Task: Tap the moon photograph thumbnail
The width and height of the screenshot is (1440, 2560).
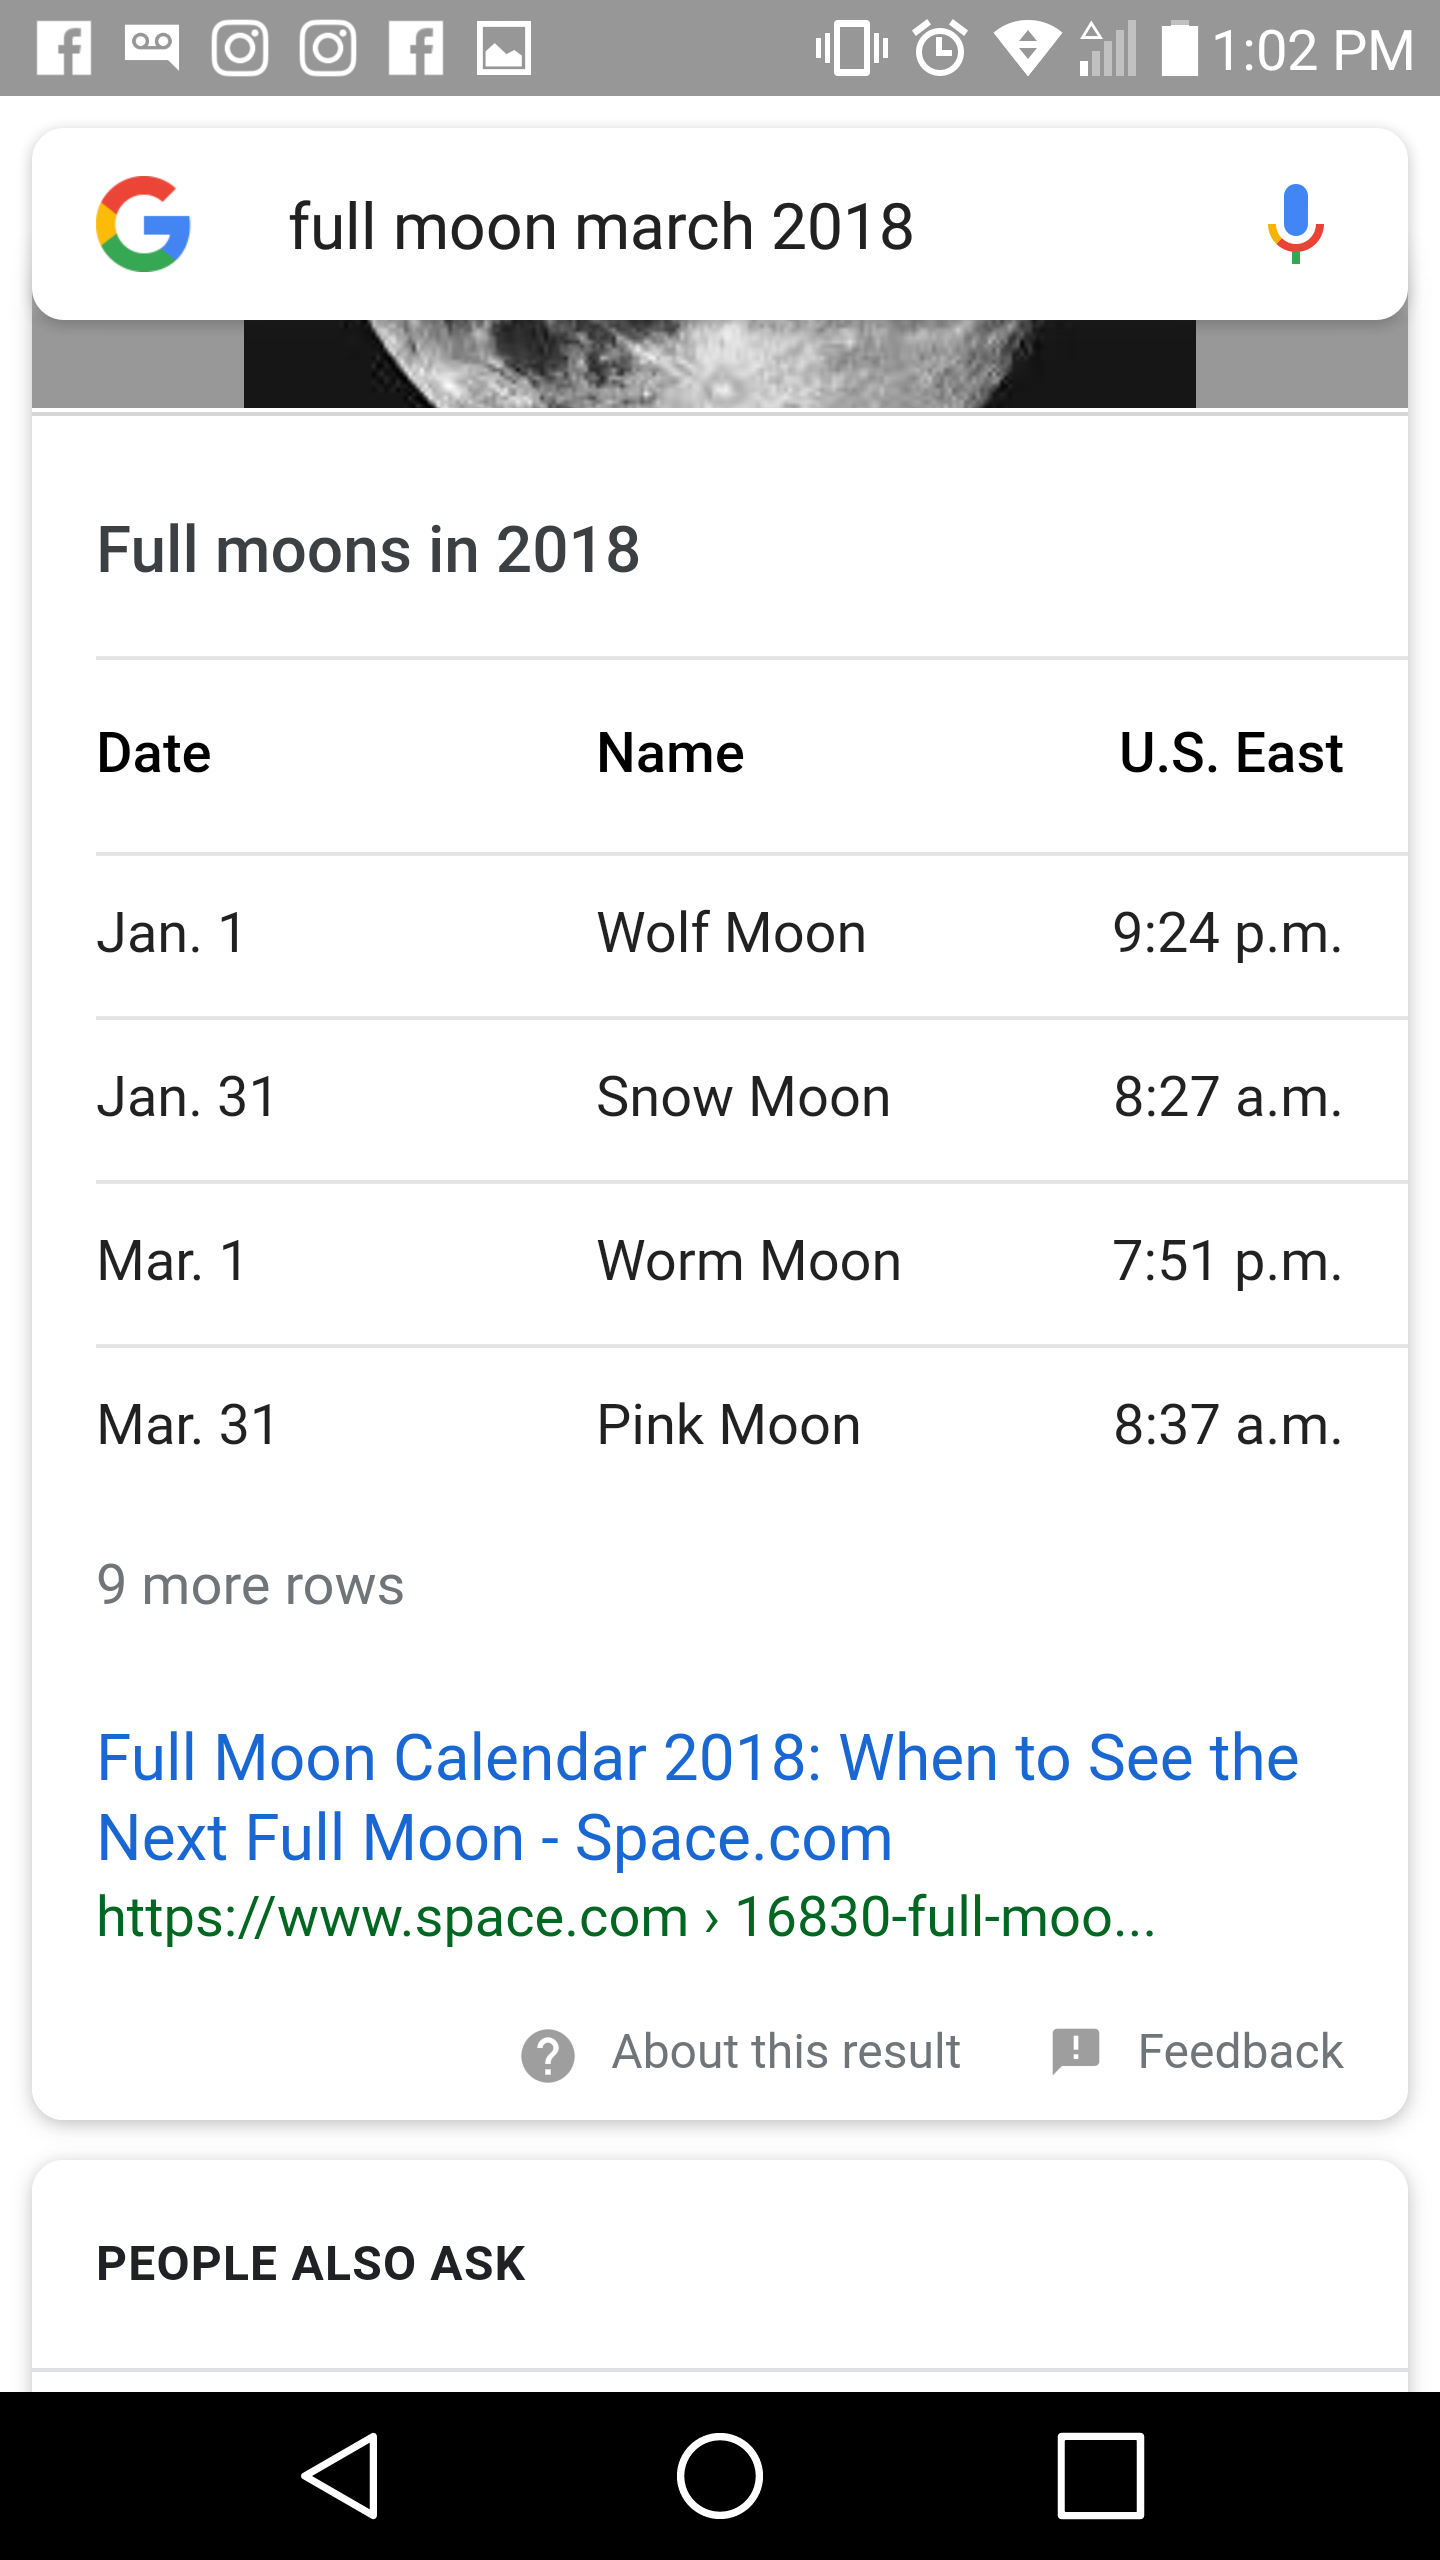Action: click(x=720, y=364)
